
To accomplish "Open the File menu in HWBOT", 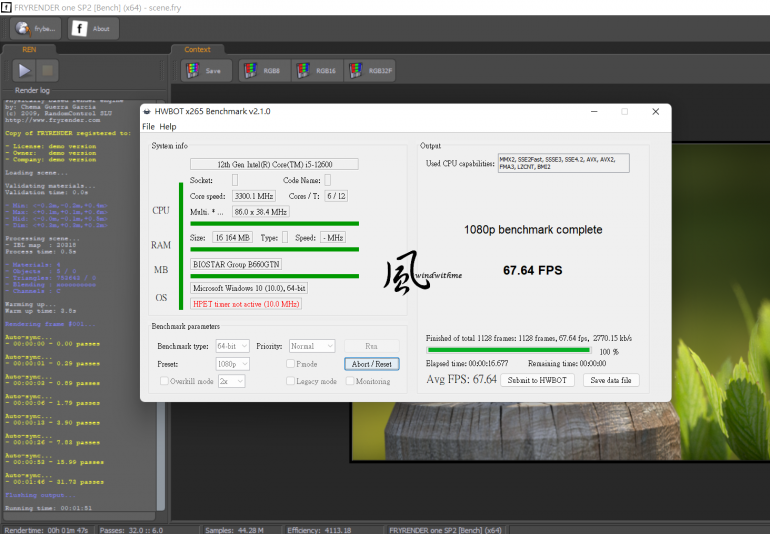I will click(x=149, y=127).
